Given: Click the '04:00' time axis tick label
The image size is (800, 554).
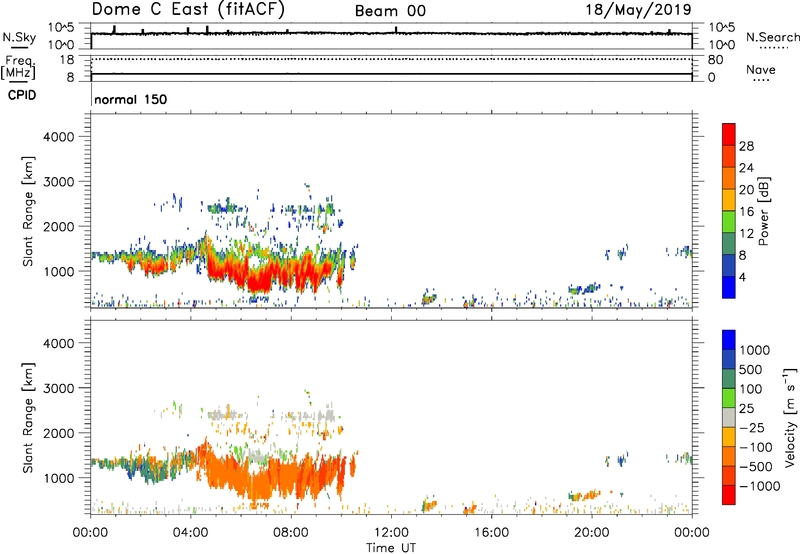Looking at the screenshot, I should coord(190,533).
